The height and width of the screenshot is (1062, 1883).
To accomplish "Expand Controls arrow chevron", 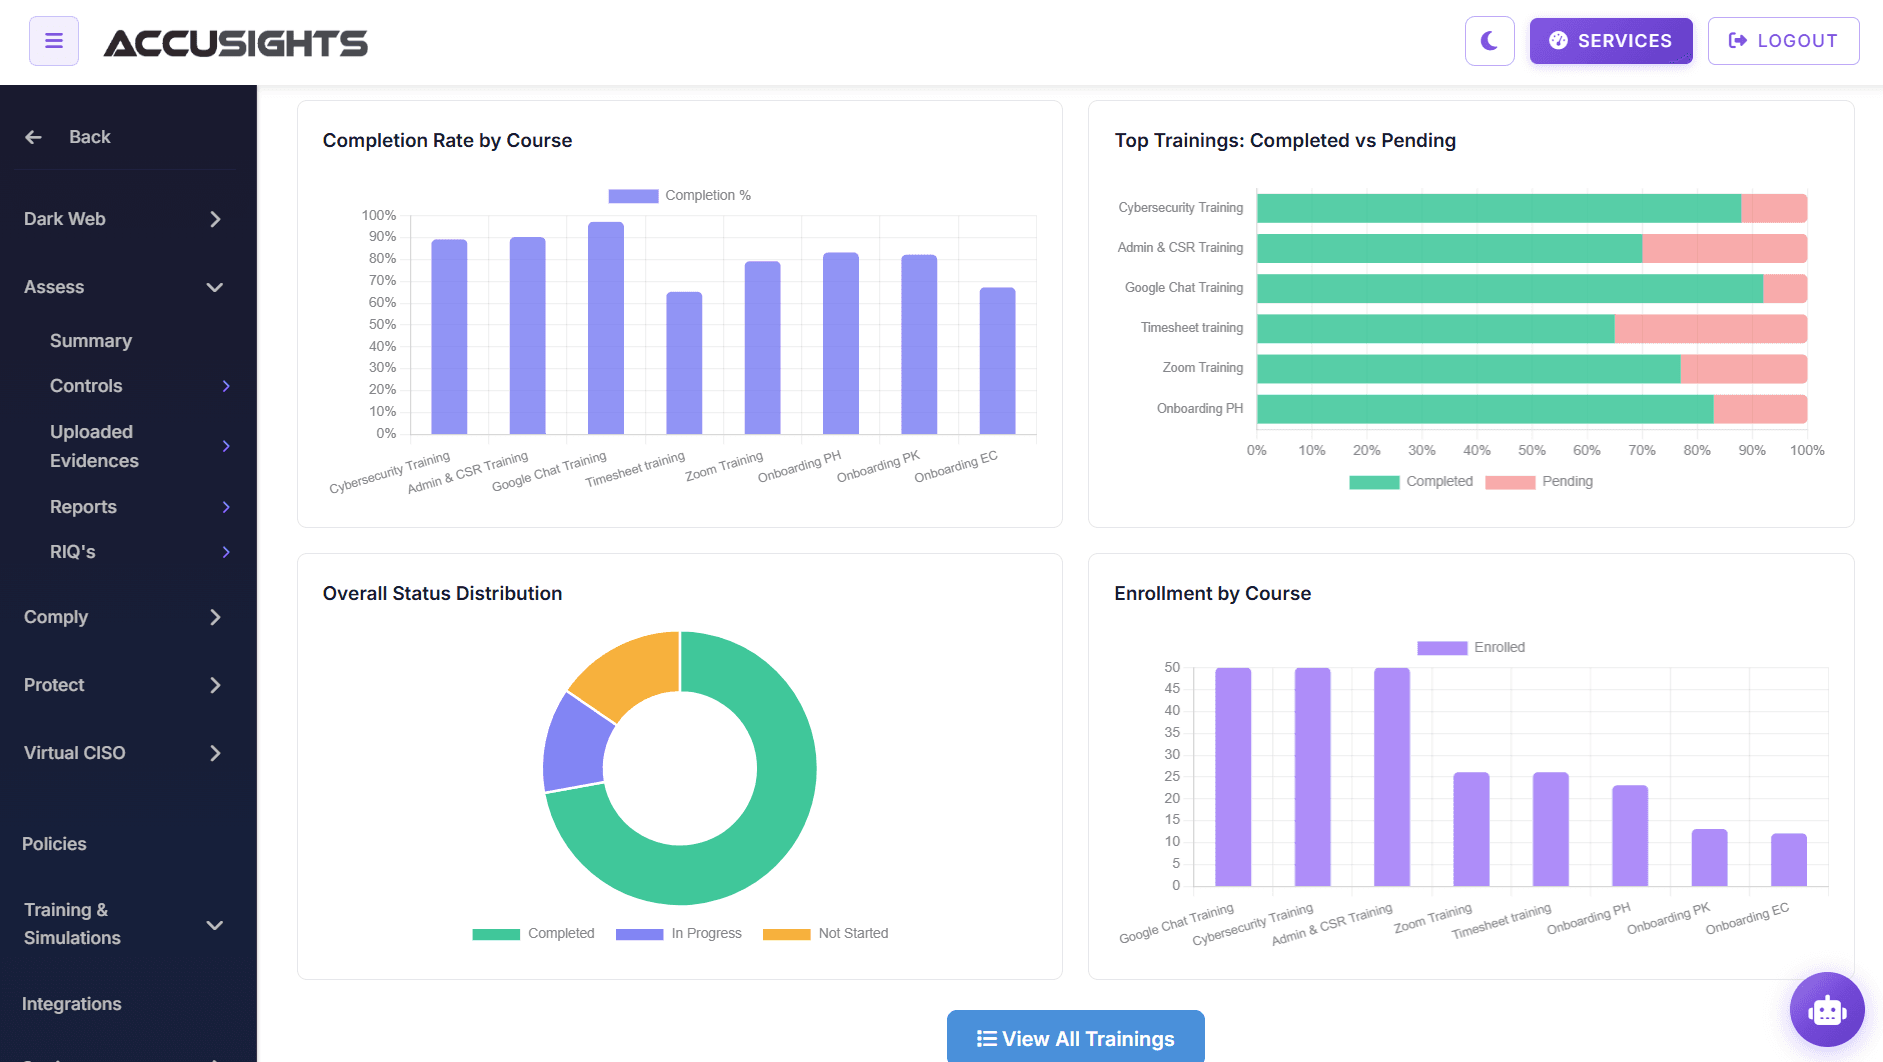I will point(226,386).
